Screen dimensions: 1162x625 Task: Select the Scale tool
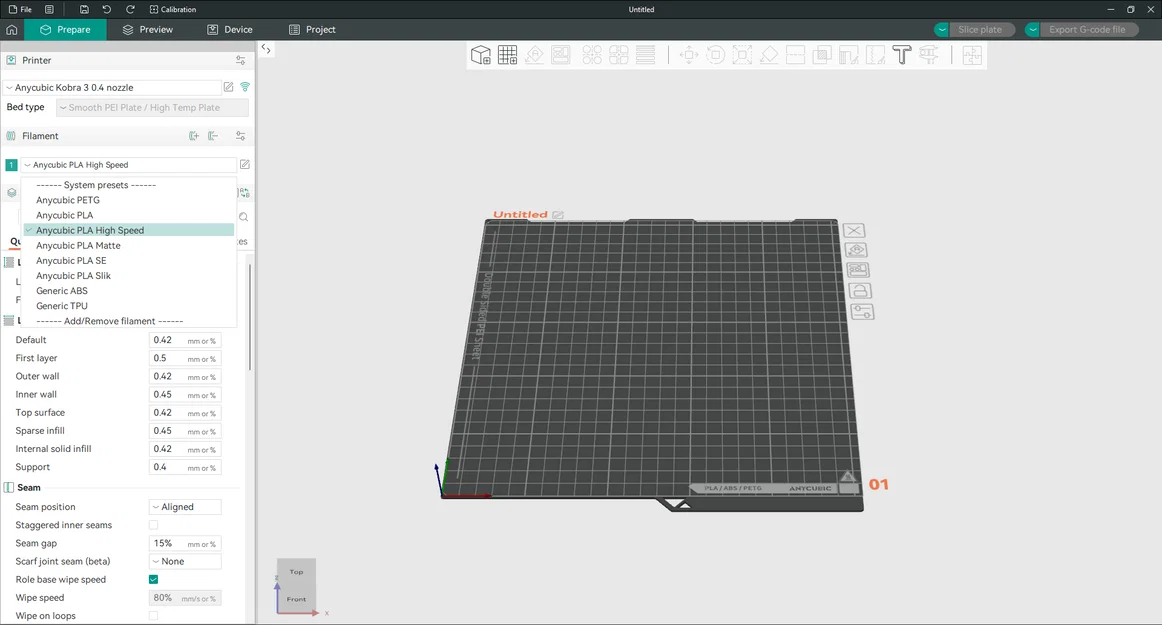tap(742, 55)
